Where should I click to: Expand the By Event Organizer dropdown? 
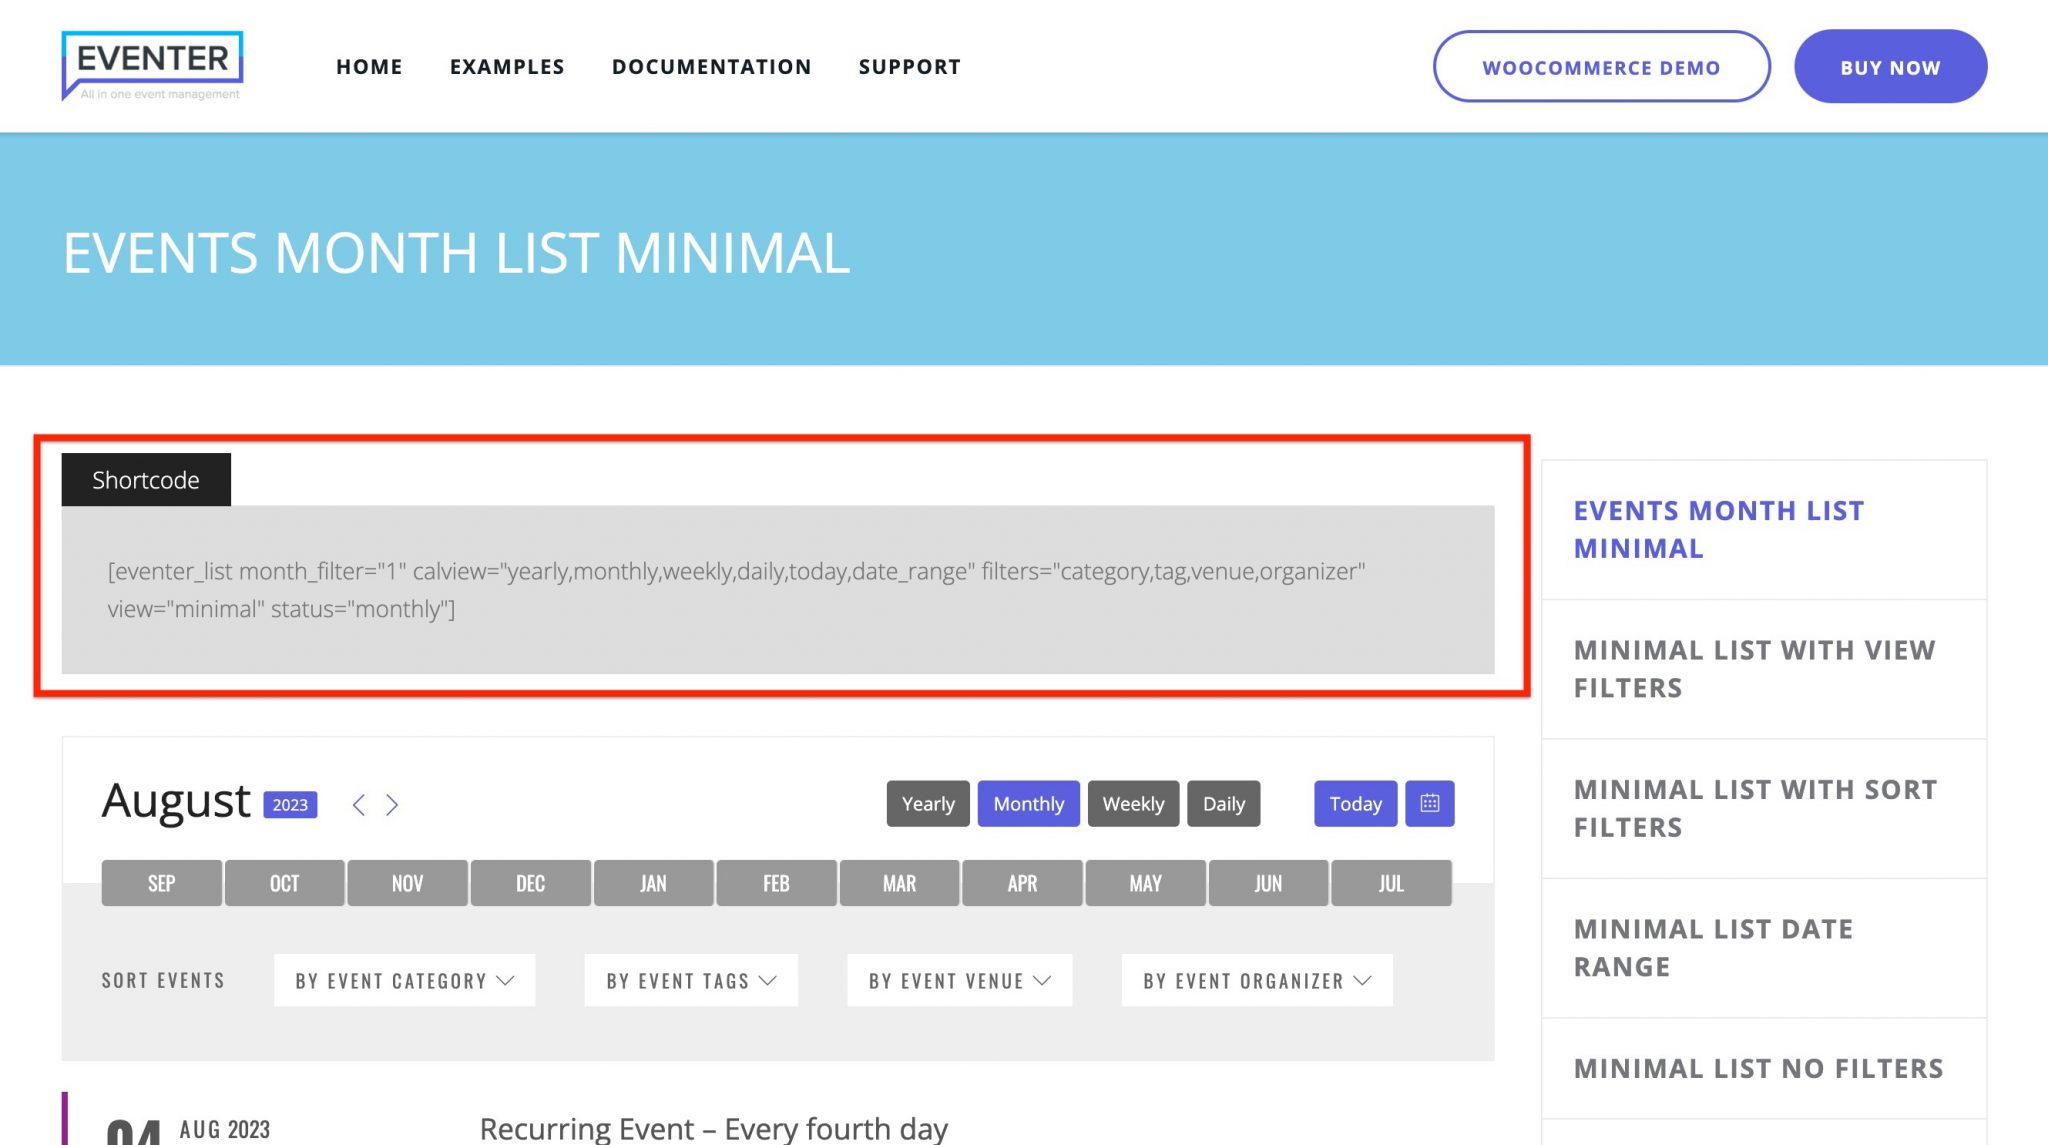tap(1257, 980)
